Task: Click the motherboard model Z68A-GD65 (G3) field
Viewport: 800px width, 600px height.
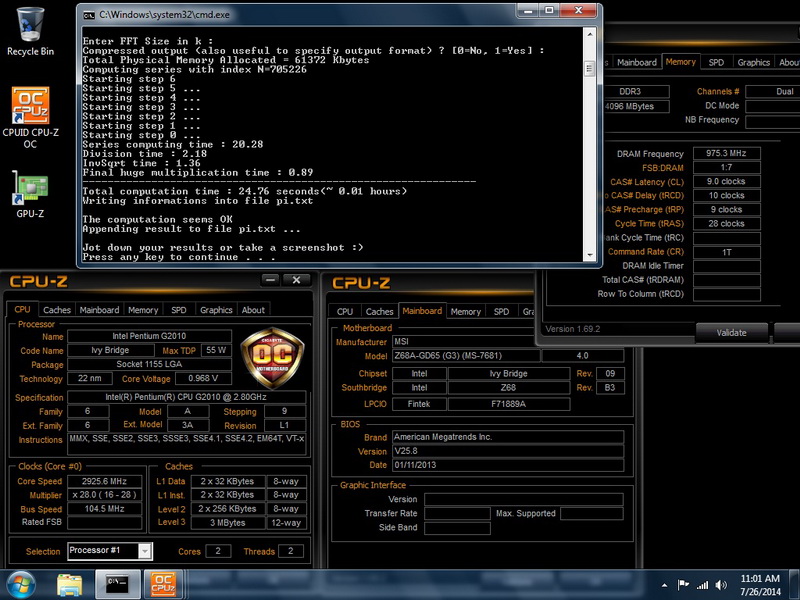Action: 466,356
